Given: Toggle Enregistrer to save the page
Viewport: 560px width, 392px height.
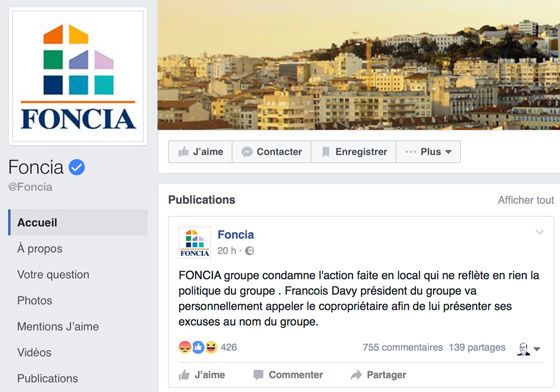Looking at the screenshot, I should click(x=354, y=152).
